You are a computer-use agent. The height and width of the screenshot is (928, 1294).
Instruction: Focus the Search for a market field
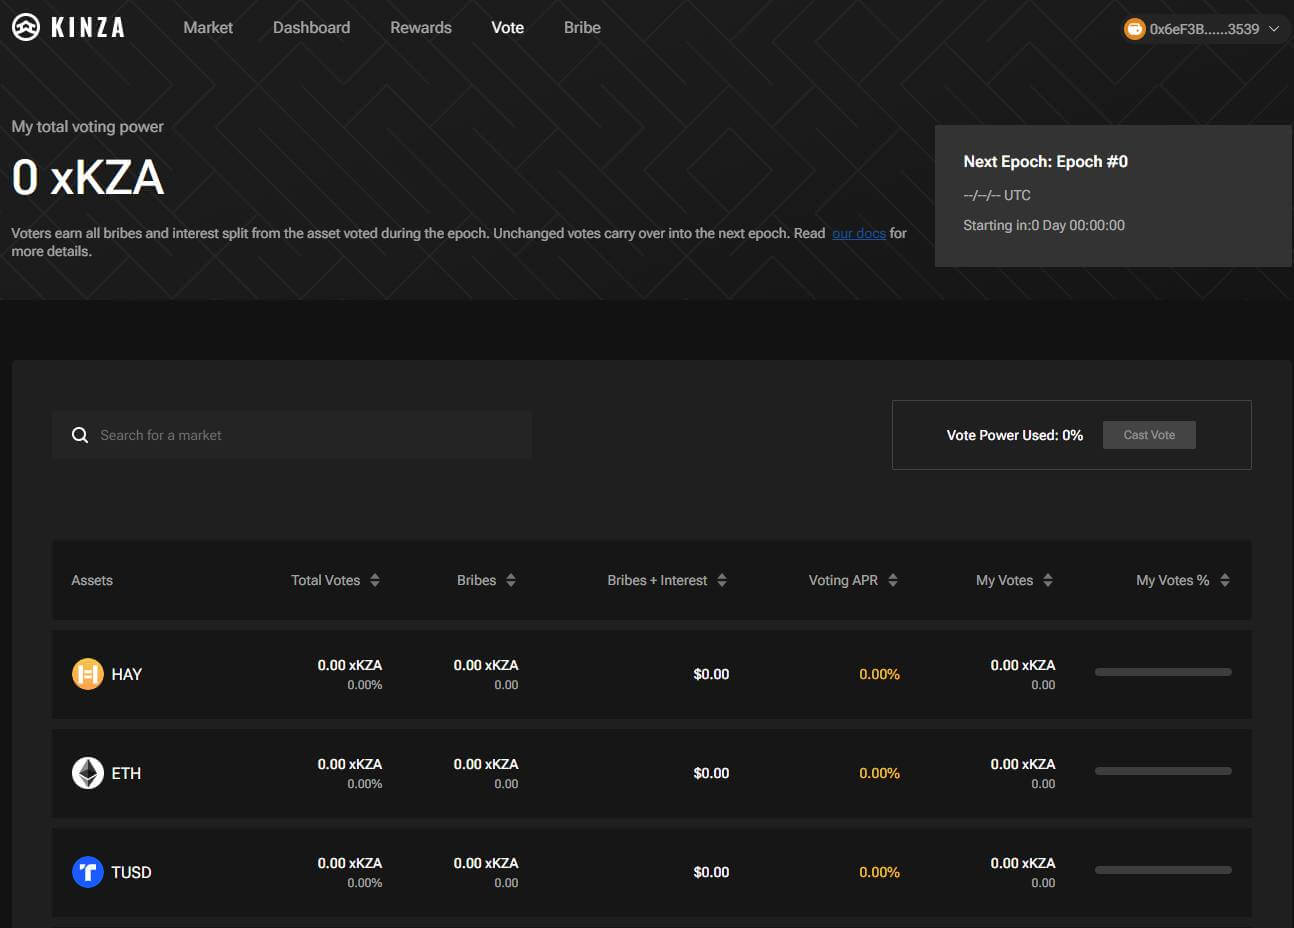(x=292, y=435)
